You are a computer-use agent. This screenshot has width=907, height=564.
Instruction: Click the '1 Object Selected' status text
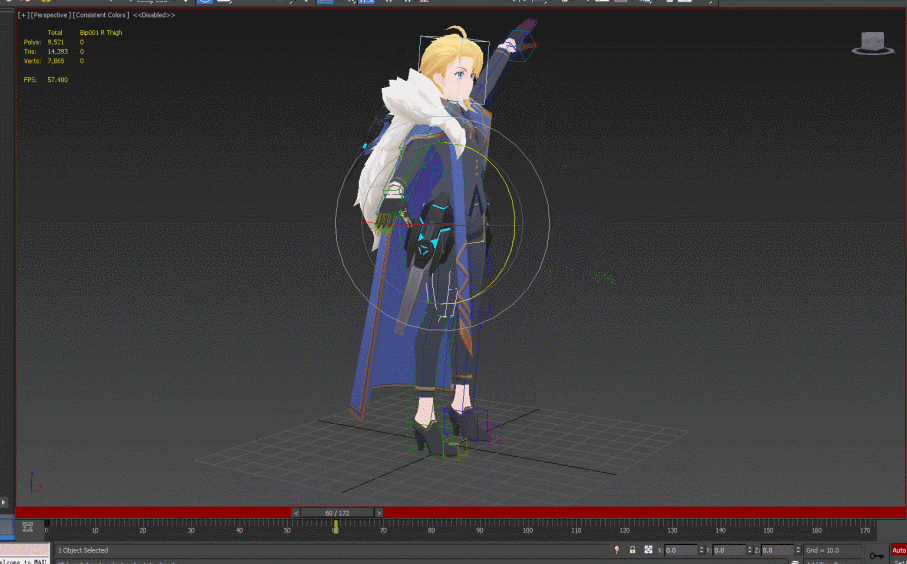(x=83, y=550)
